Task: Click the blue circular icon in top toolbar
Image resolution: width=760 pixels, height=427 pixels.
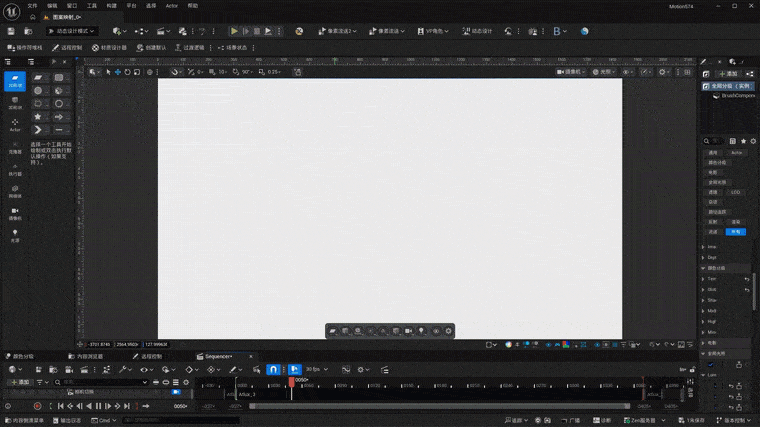Action: (585, 31)
